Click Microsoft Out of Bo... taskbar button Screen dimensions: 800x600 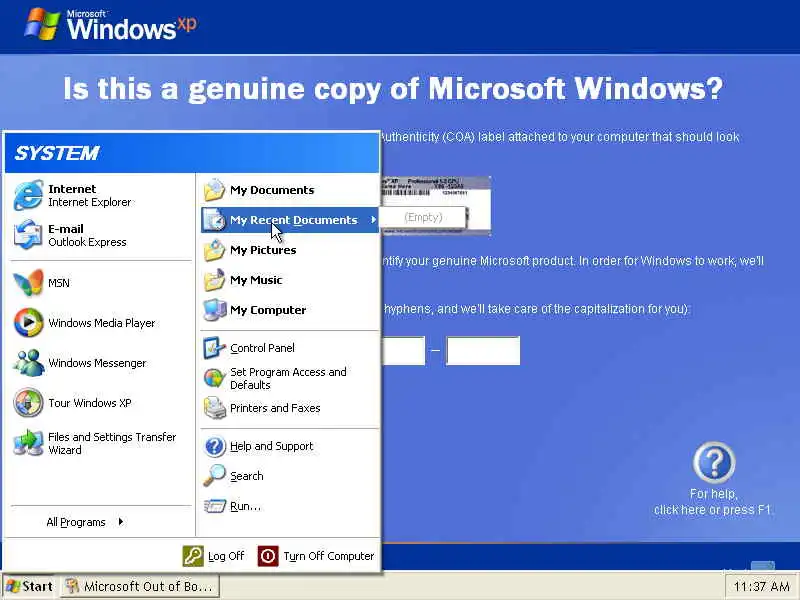pos(140,586)
